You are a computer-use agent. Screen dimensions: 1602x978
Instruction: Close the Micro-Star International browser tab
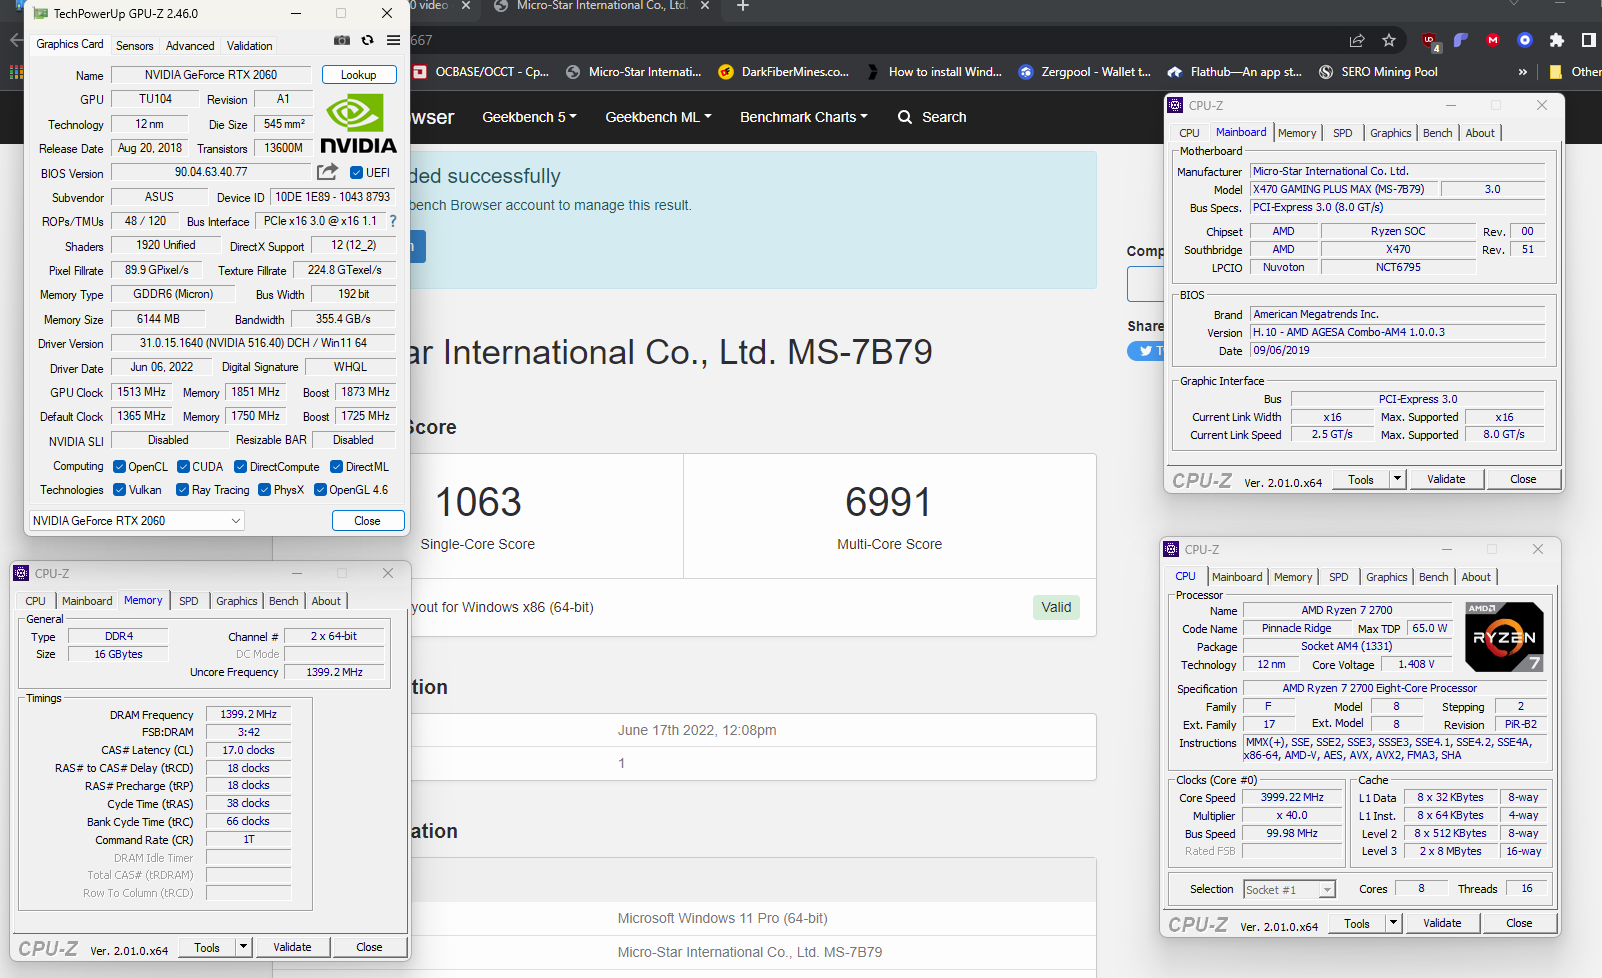pos(705,6)
